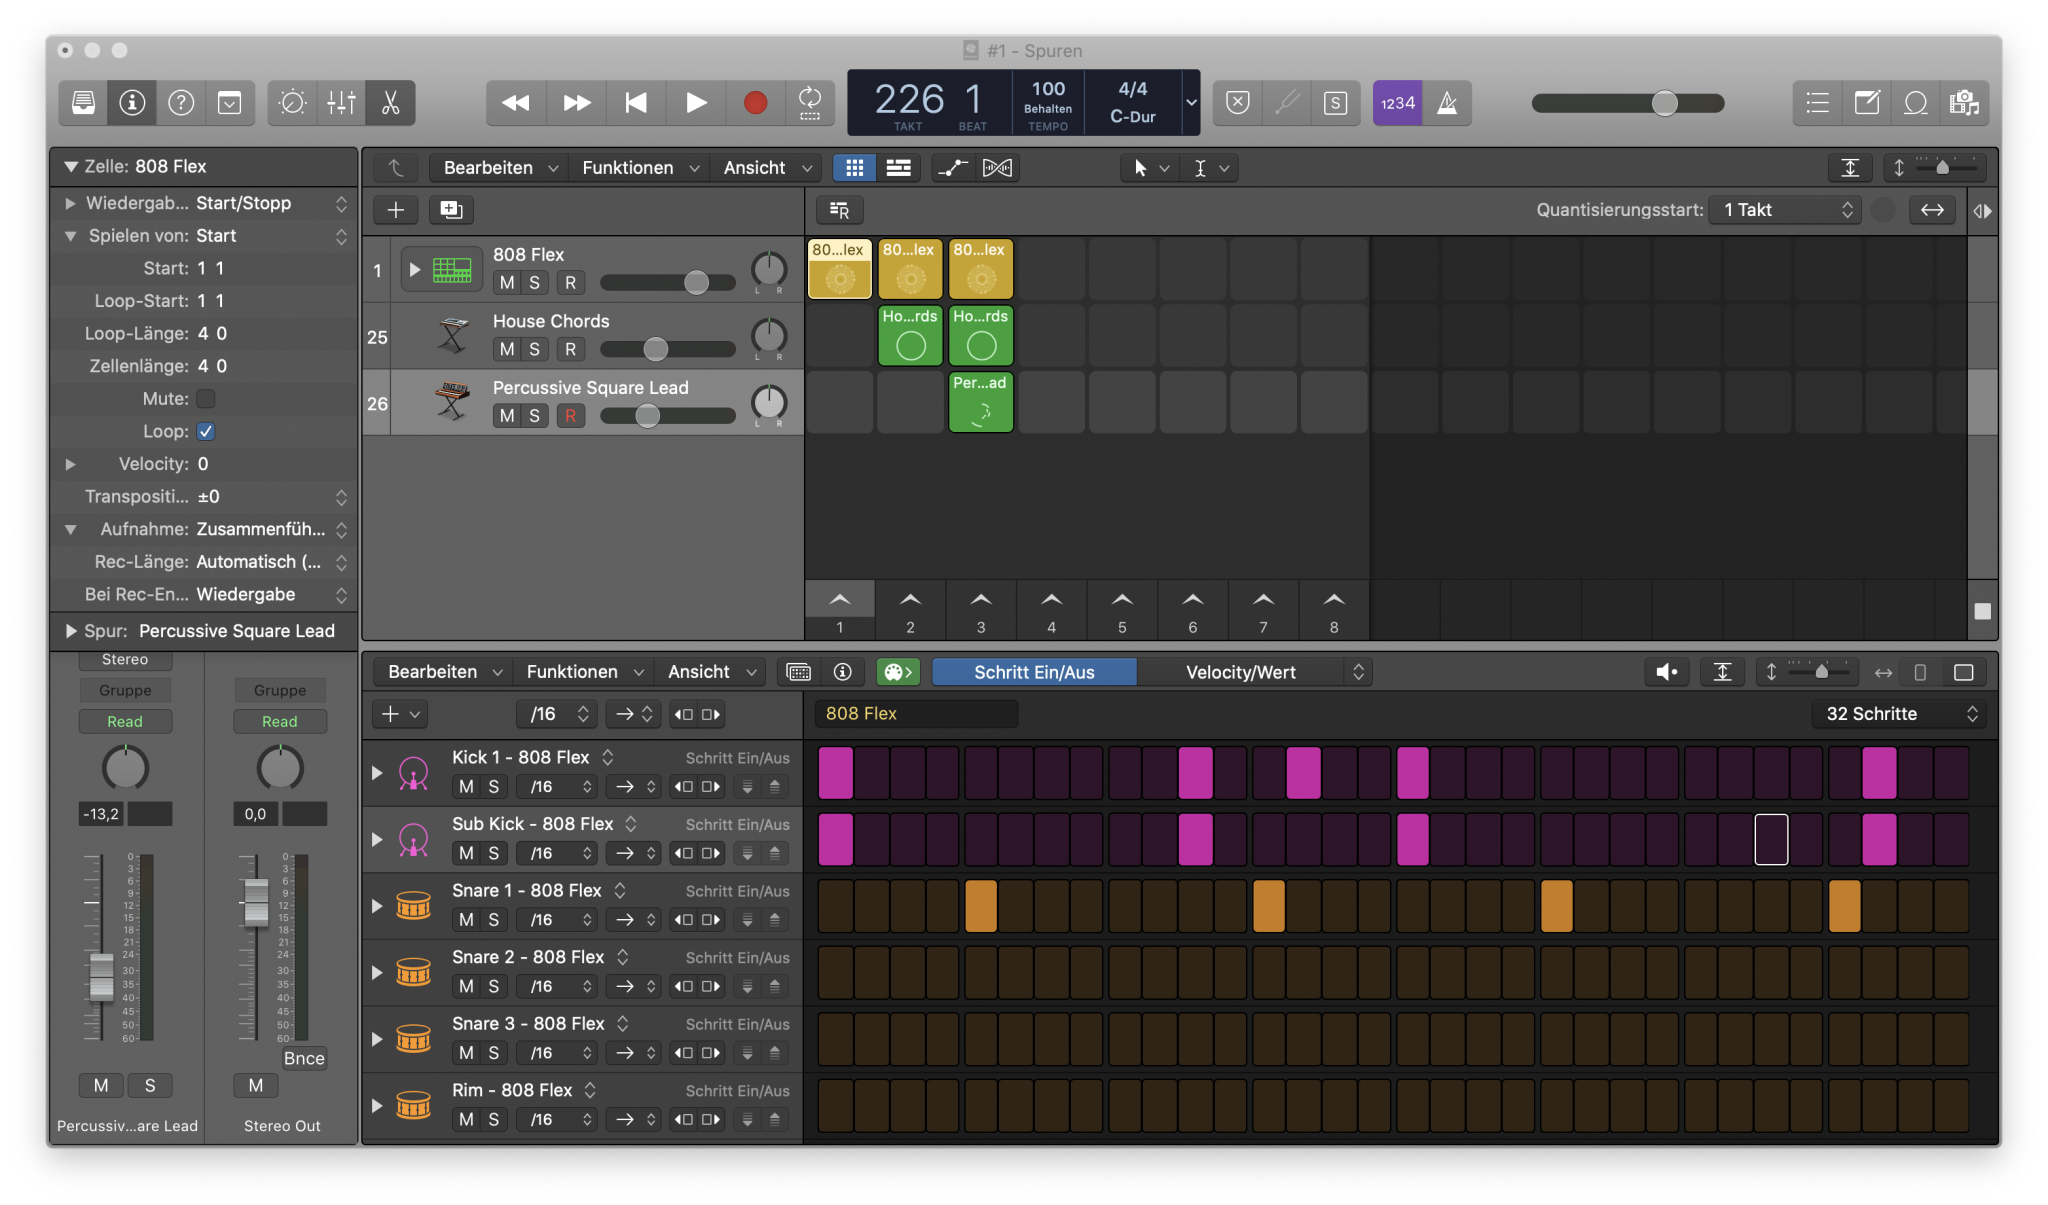Viewport: 2048px width, 1205px height.
Task: Expand the Velocity disclosure triangle
Action: pyautogui.click(x=70, y=464)
